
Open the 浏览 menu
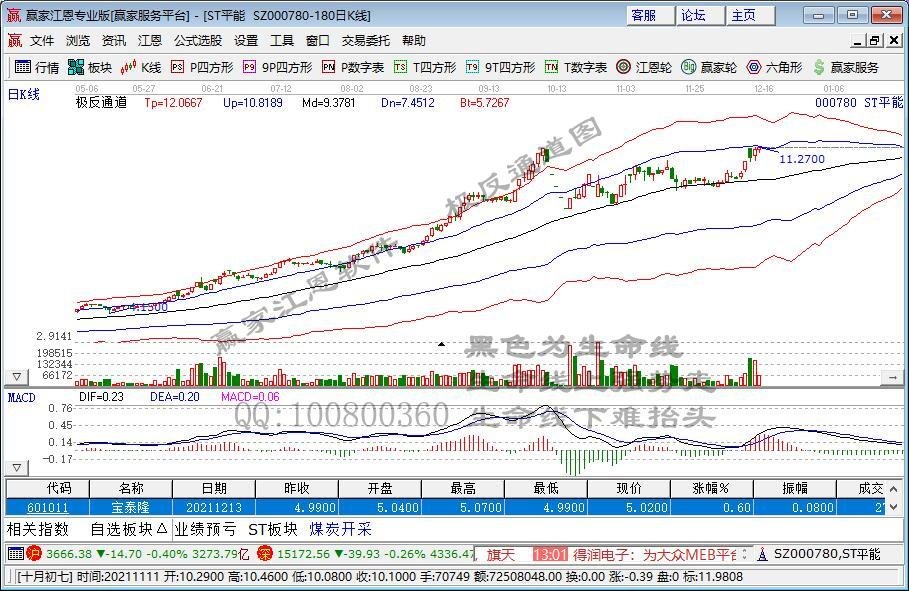78,41
